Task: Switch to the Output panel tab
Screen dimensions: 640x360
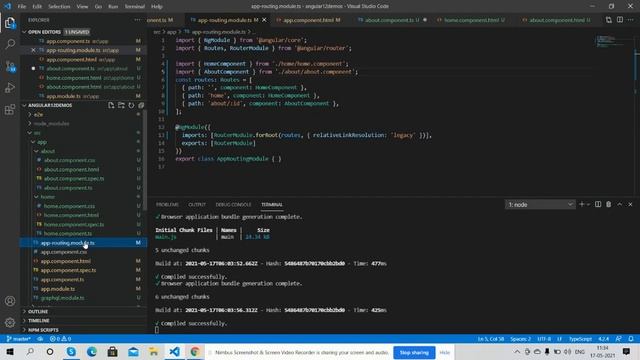Action: 197,204
